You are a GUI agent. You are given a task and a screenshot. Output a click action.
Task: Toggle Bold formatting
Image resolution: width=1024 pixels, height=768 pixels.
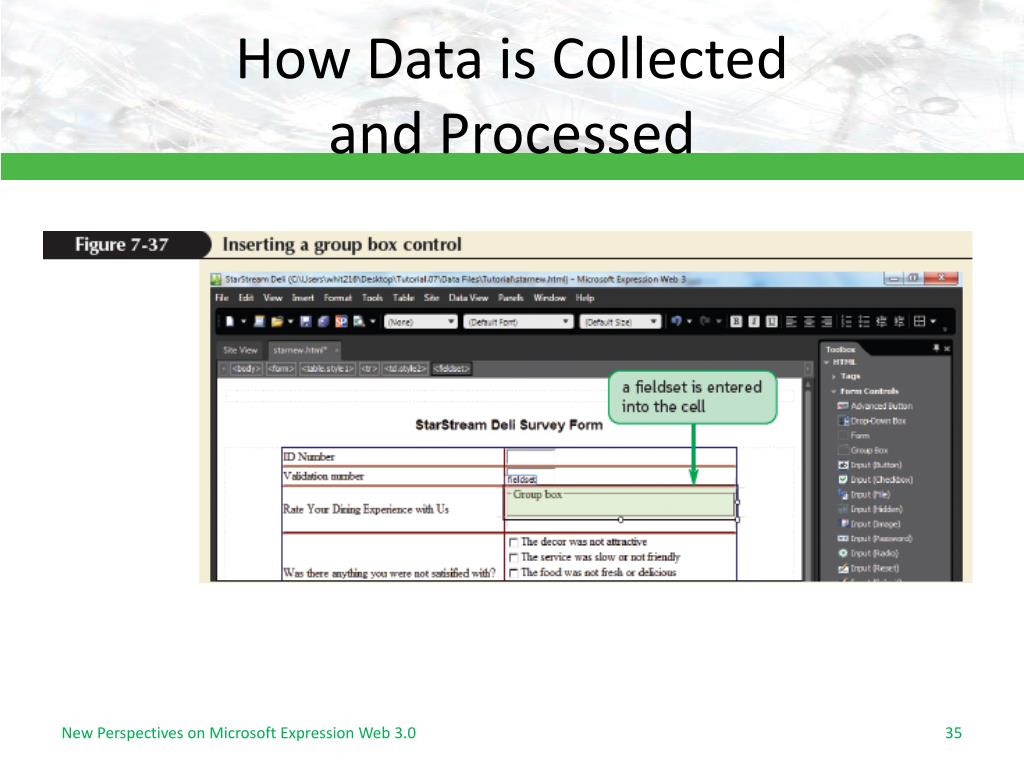[x=736, y=321]
